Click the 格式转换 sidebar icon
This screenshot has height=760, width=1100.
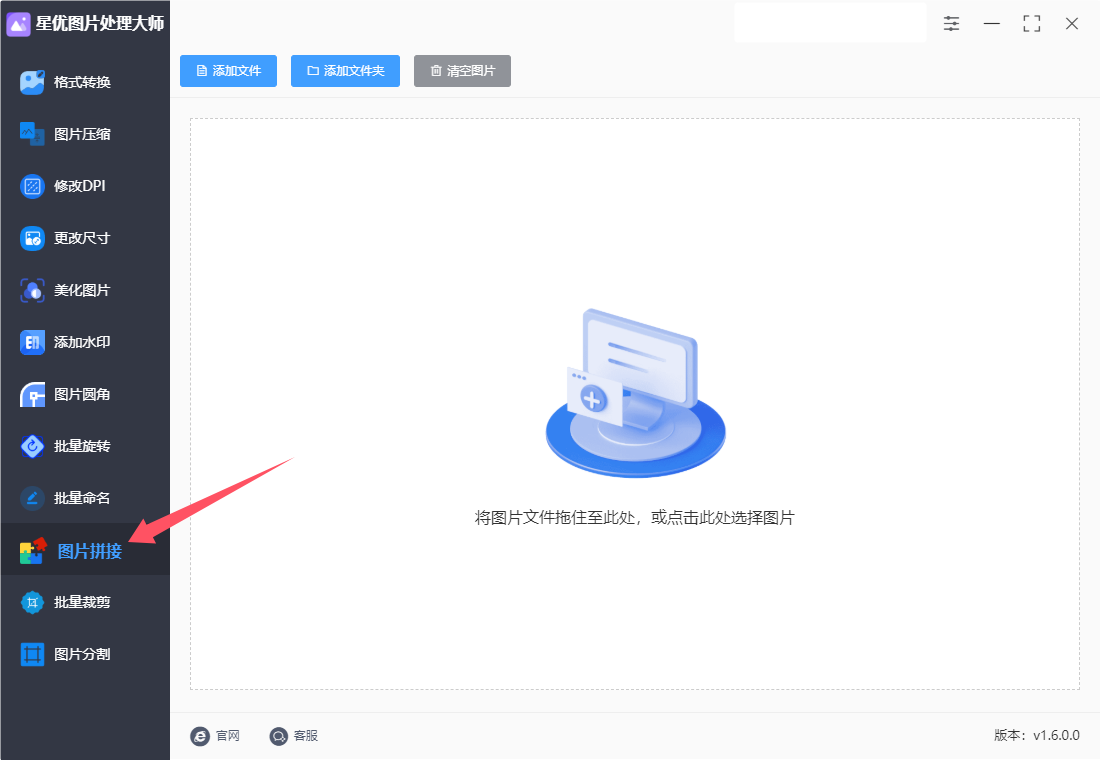tap(32, 82)
